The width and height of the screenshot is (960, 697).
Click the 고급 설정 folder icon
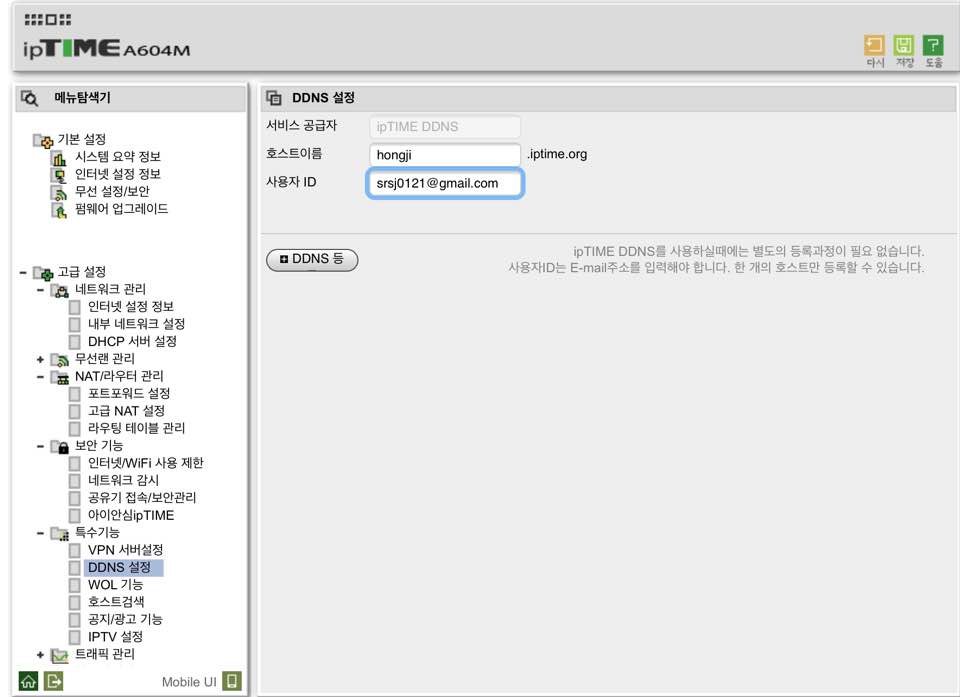click(43, 273)
